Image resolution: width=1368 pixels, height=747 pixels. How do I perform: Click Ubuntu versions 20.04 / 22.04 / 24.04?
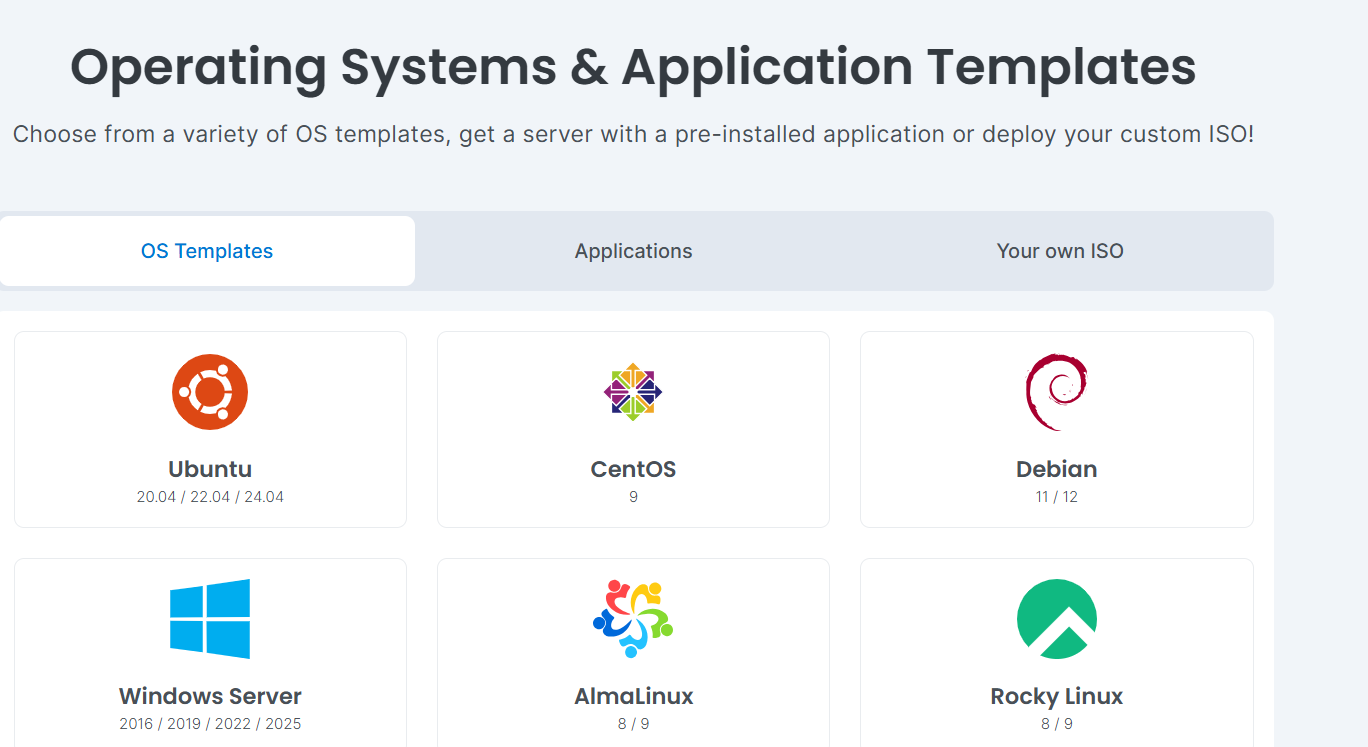[x=210, y=497]
